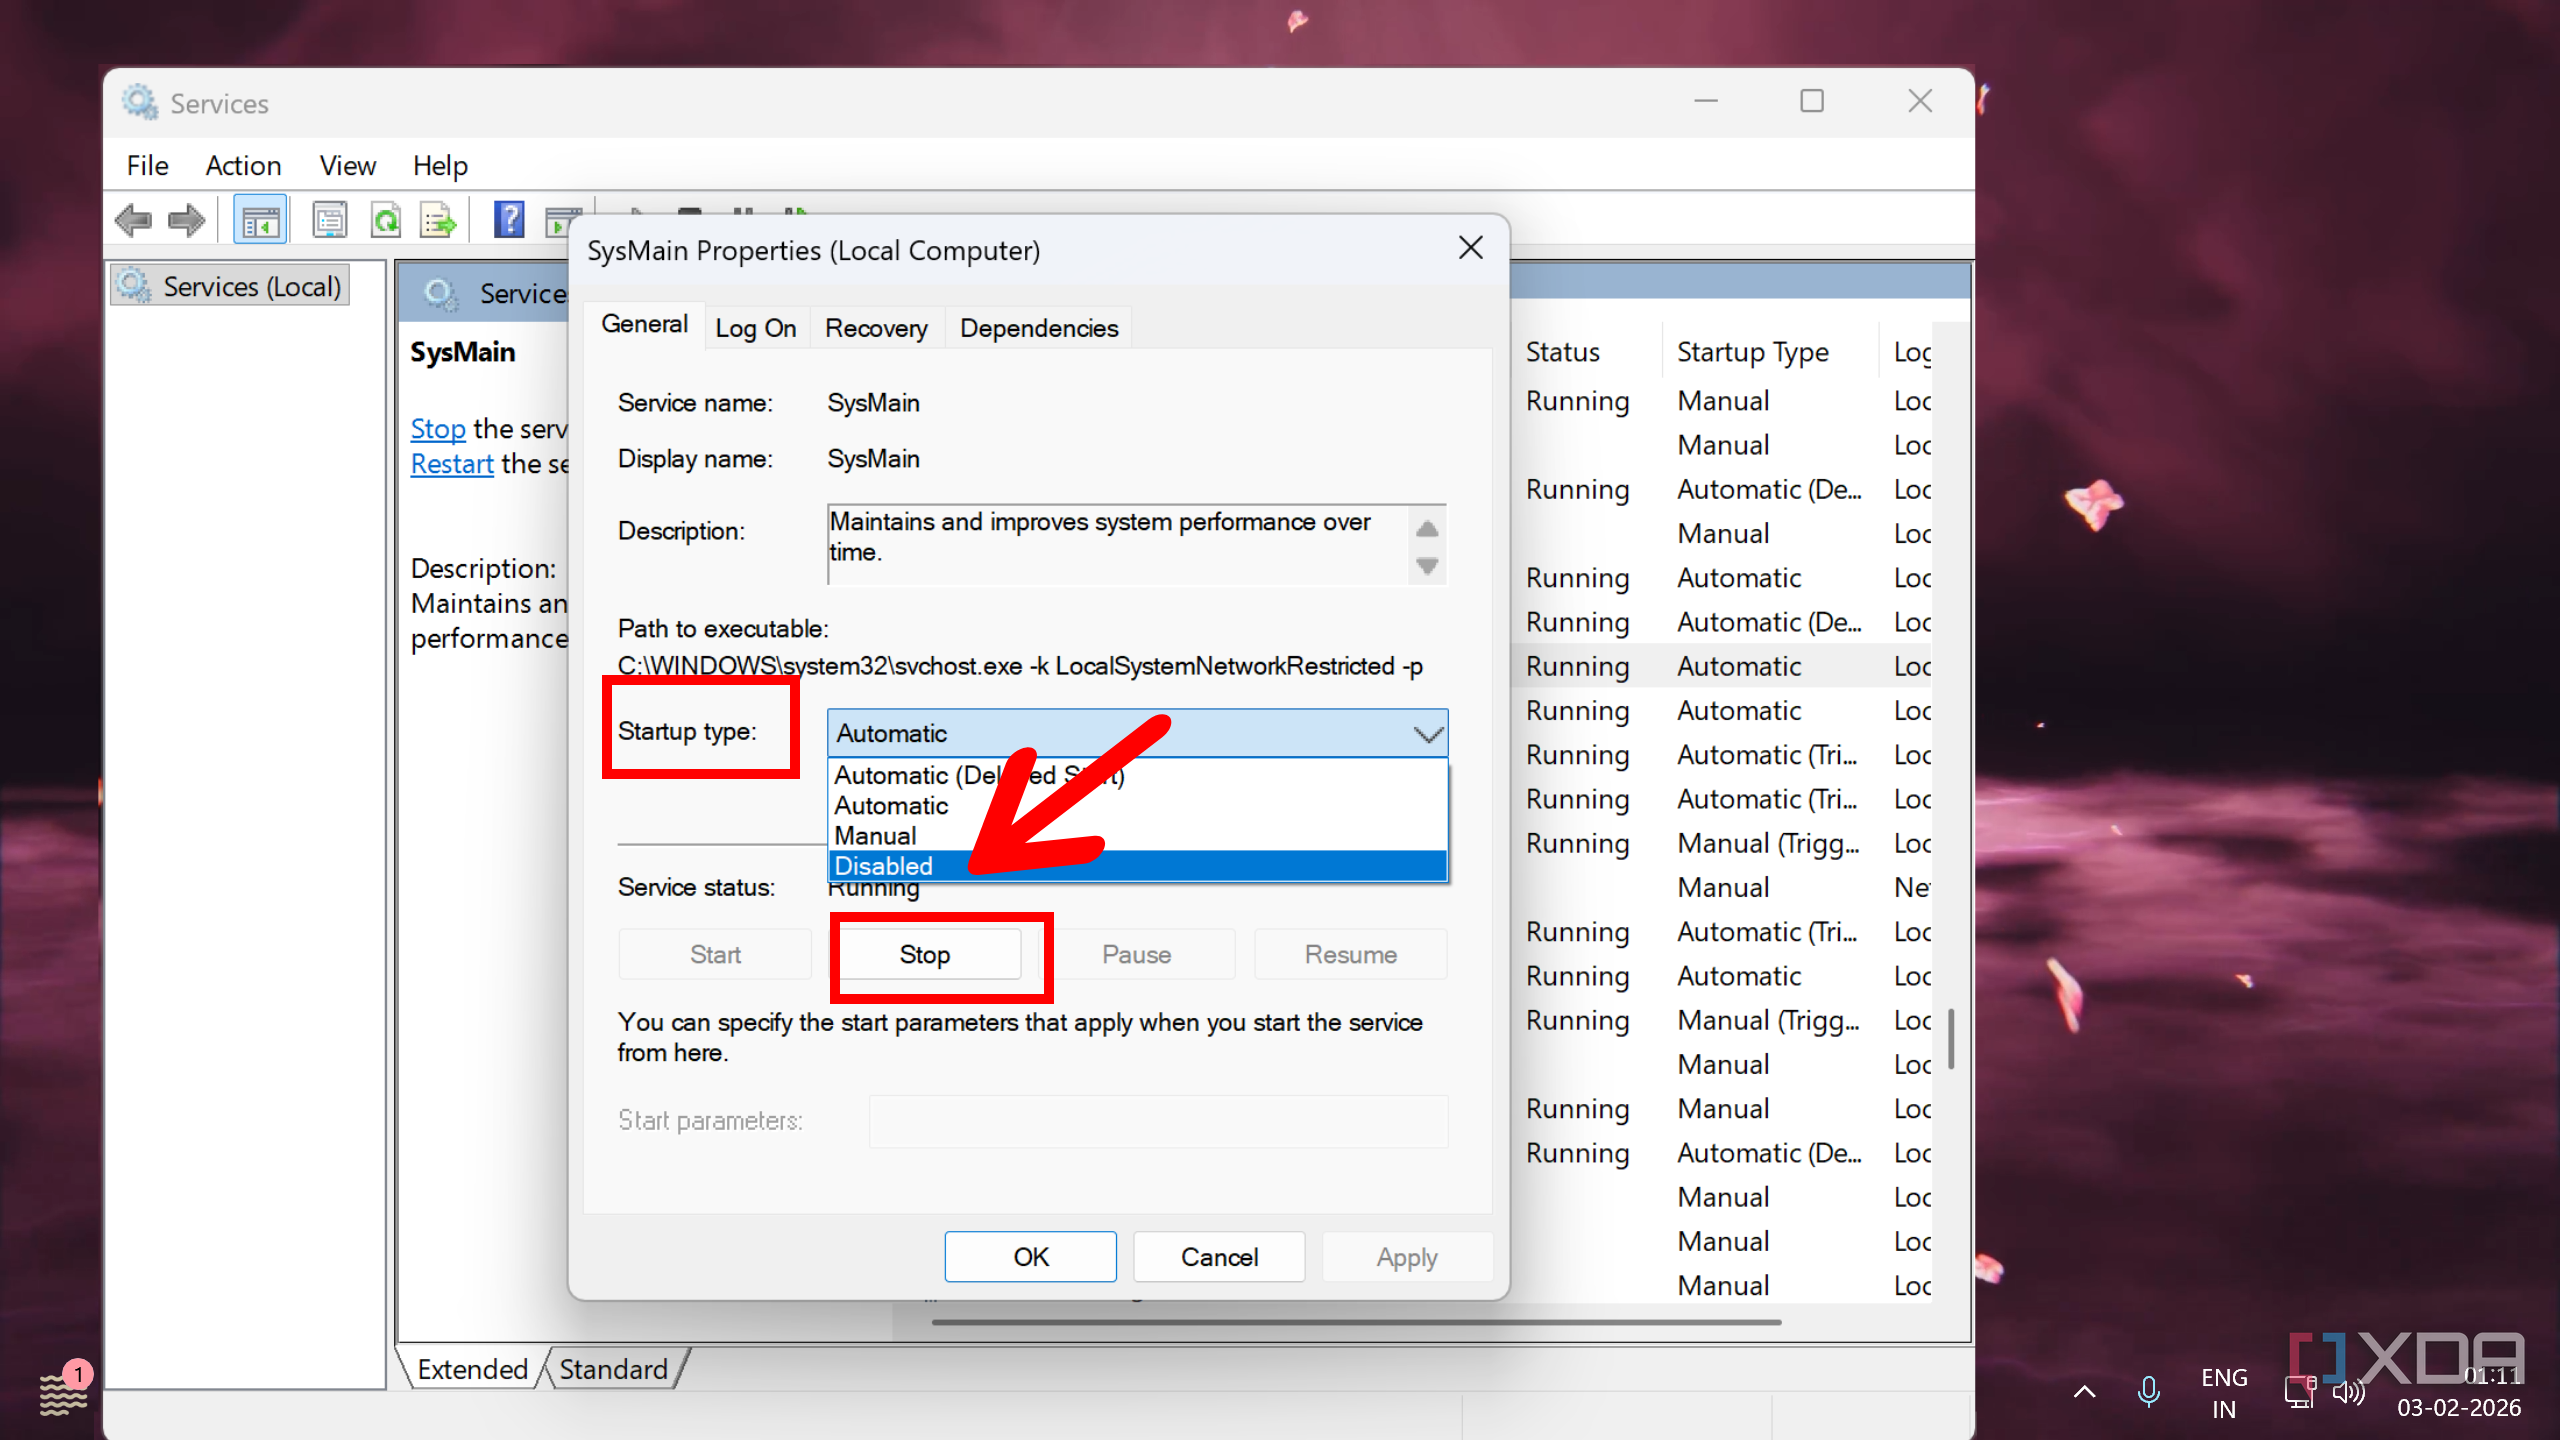Image resolution: width=2560 pixels, height=1440 pixels.
Task: Expand the system tray hidden icons chevron
Action: tap(2085, 1391)
